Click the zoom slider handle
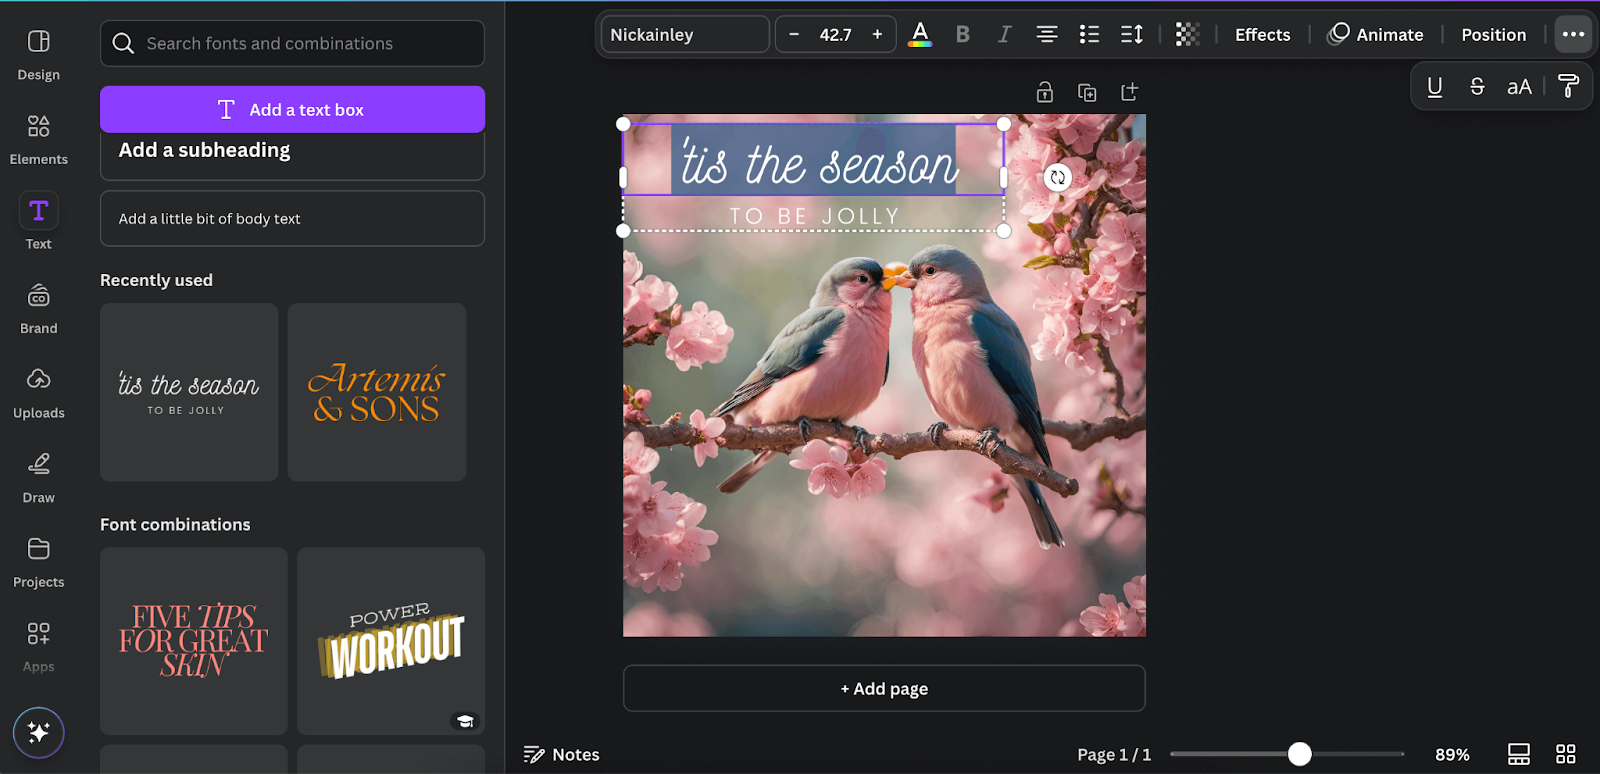Image resolution: width=1600 pixels, height=774 pixels. (x=1299, y=754)
